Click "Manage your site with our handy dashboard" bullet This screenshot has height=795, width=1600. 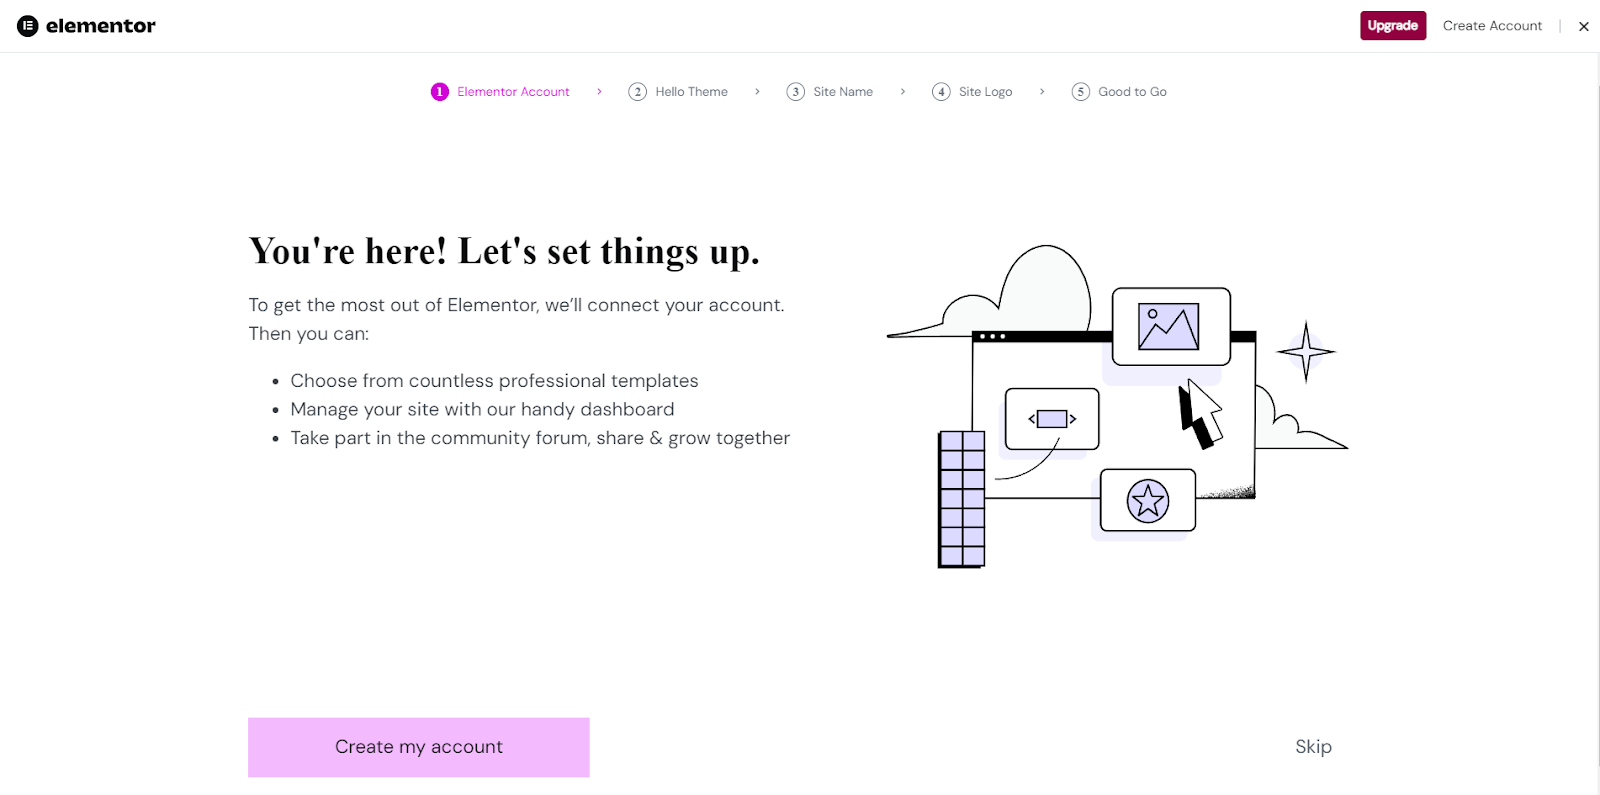[482, 409]
